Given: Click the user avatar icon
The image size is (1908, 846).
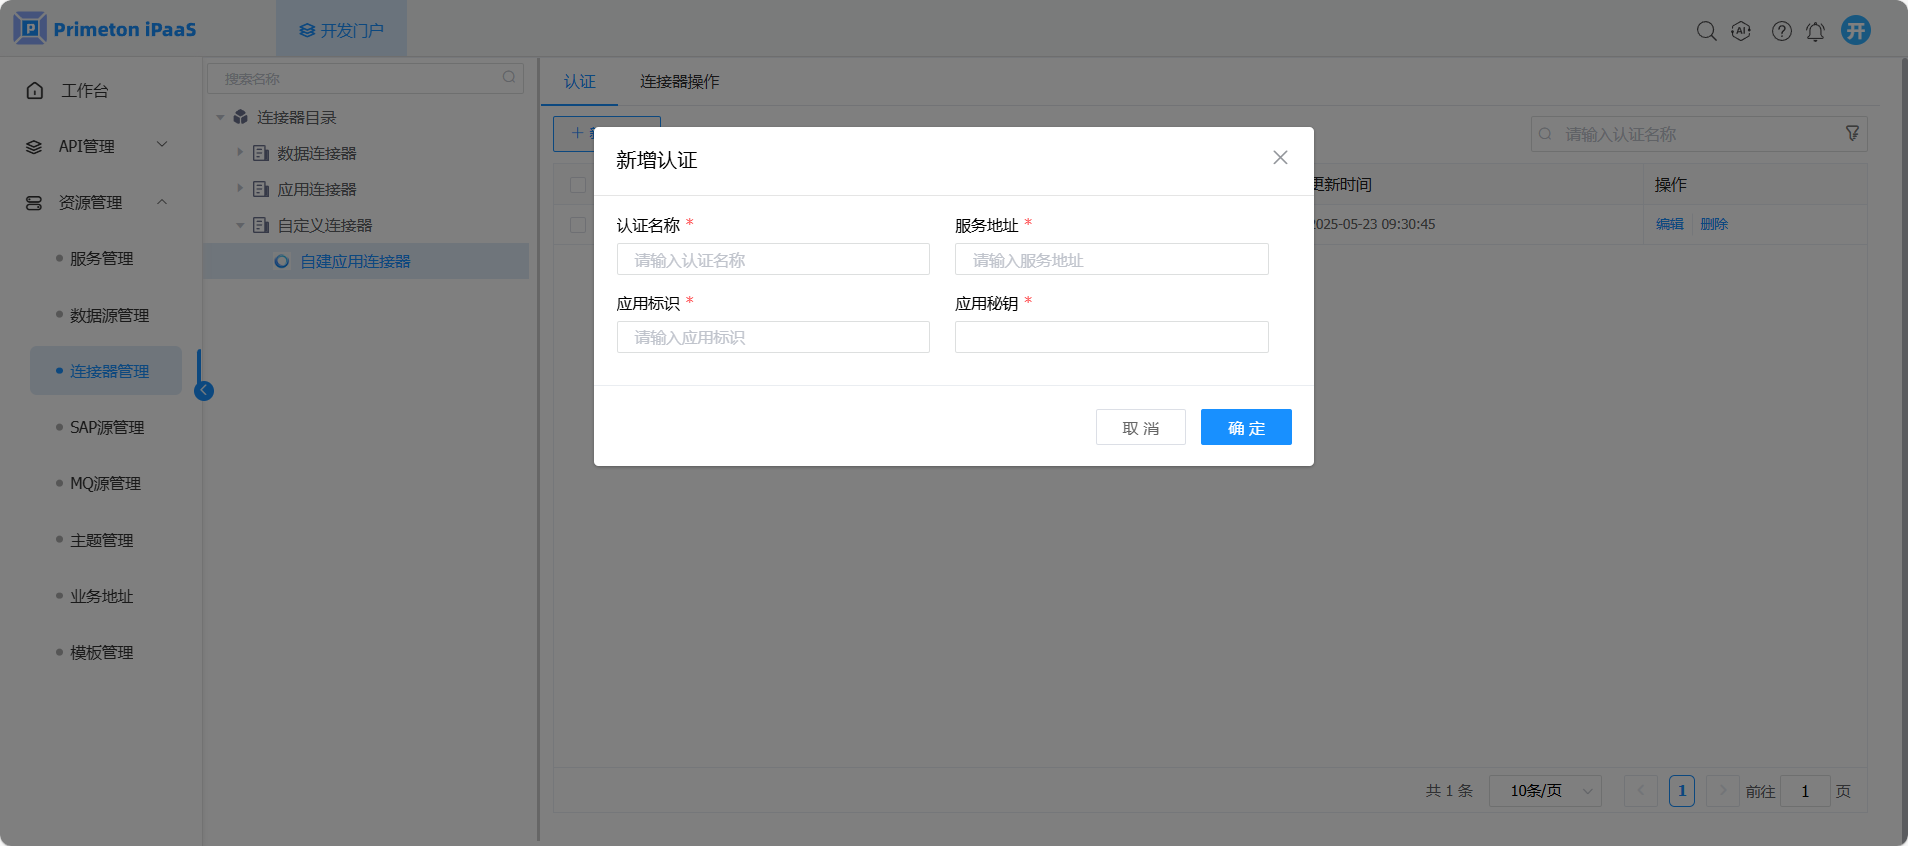Looking at the screenshot, I should tap(1856, 30).
